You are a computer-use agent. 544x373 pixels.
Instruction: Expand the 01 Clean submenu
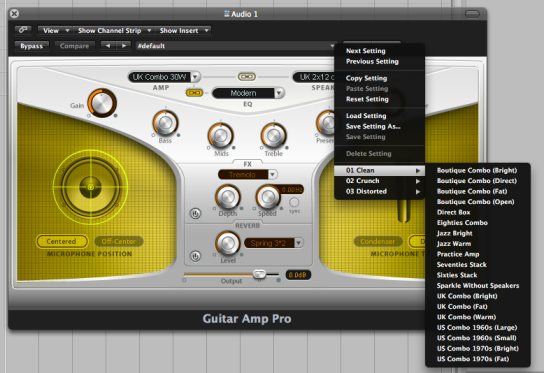tap(380, 170)
